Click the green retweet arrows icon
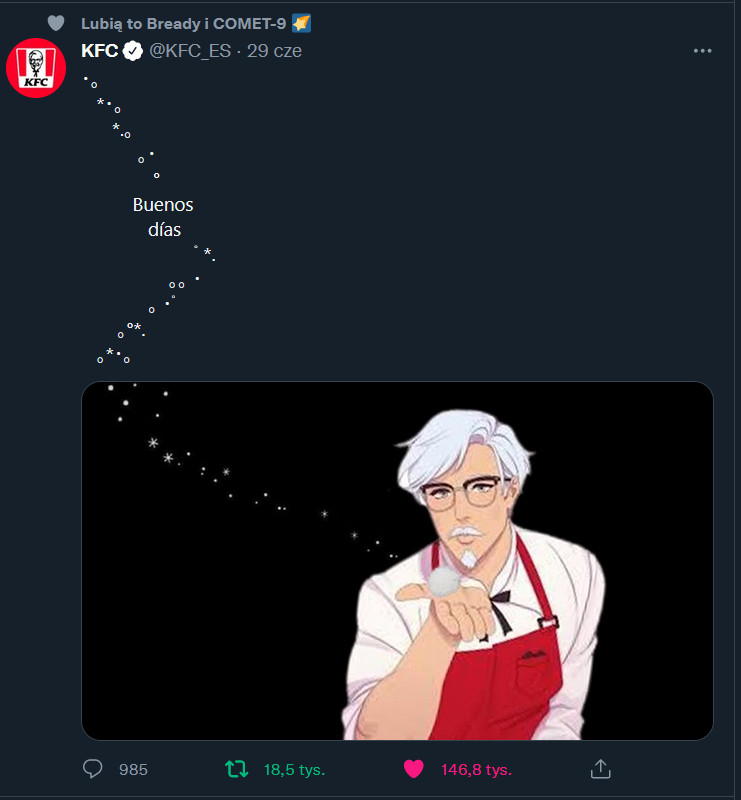The image size is (741, 800). [236, 769]
